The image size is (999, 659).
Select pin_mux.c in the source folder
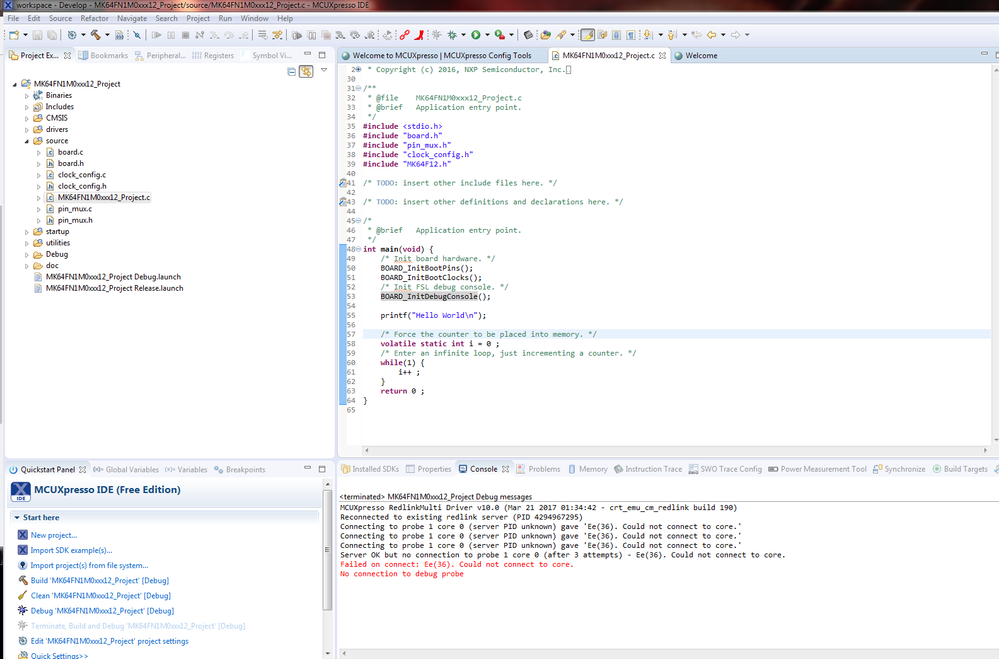coord(74,209)
